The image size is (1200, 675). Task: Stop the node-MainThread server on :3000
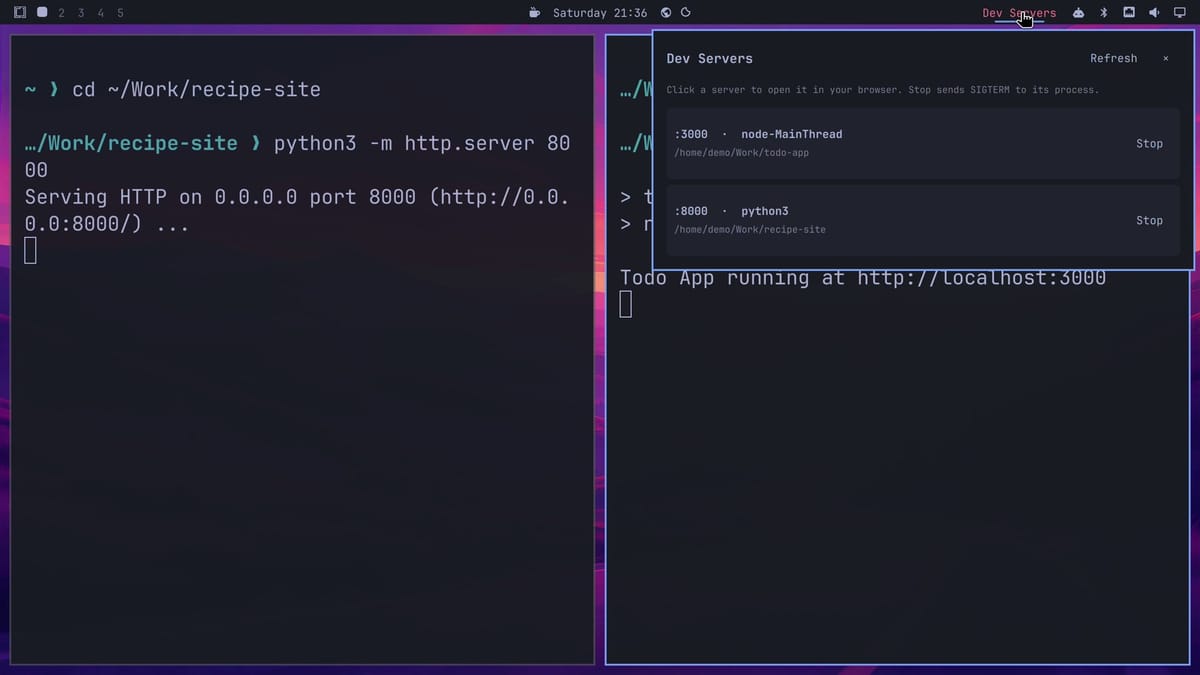tap(1149, 143)
